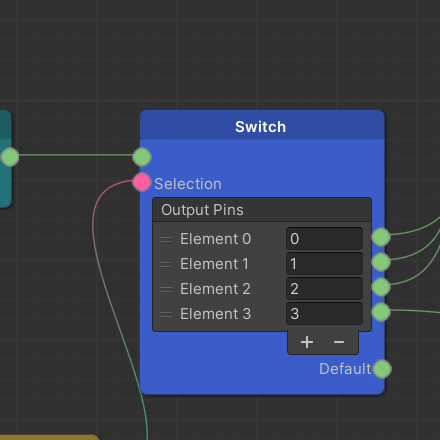Viewport: 440px width, 440px height.
Task: Click the Element 1 value field
Action: tap(324, 264)
